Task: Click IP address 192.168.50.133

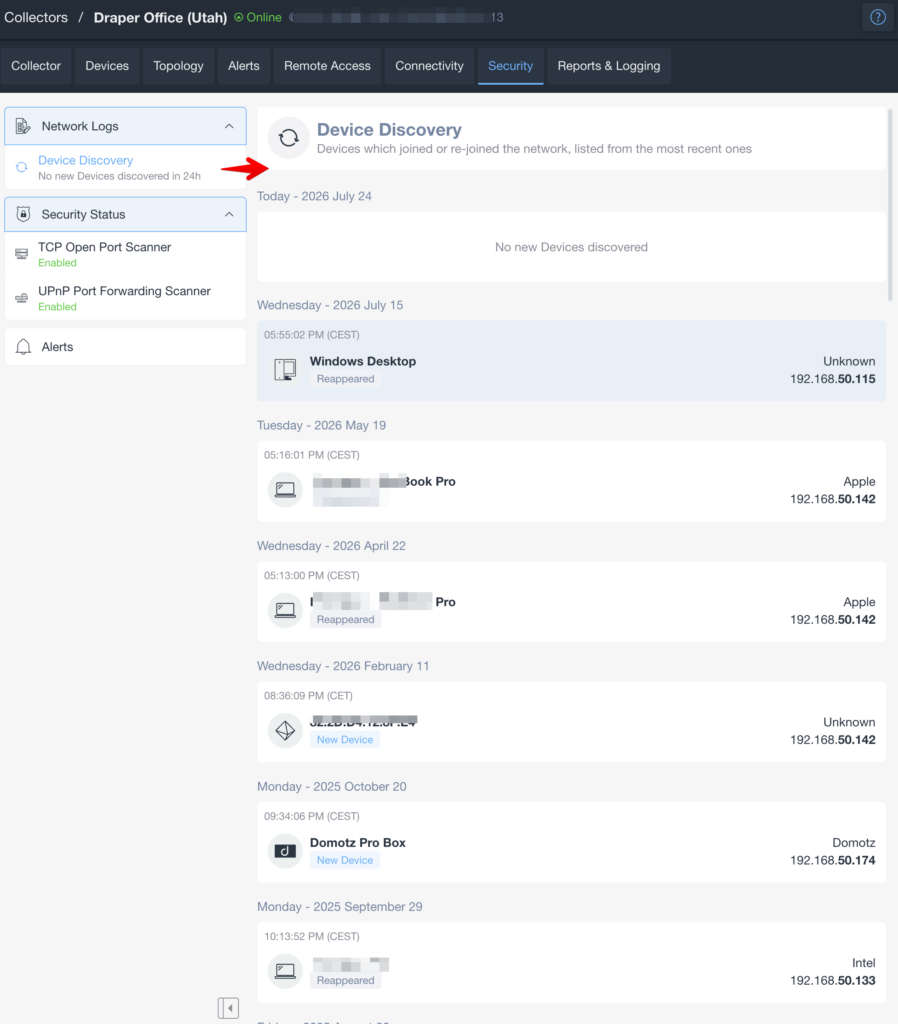Action: [833, 980]
